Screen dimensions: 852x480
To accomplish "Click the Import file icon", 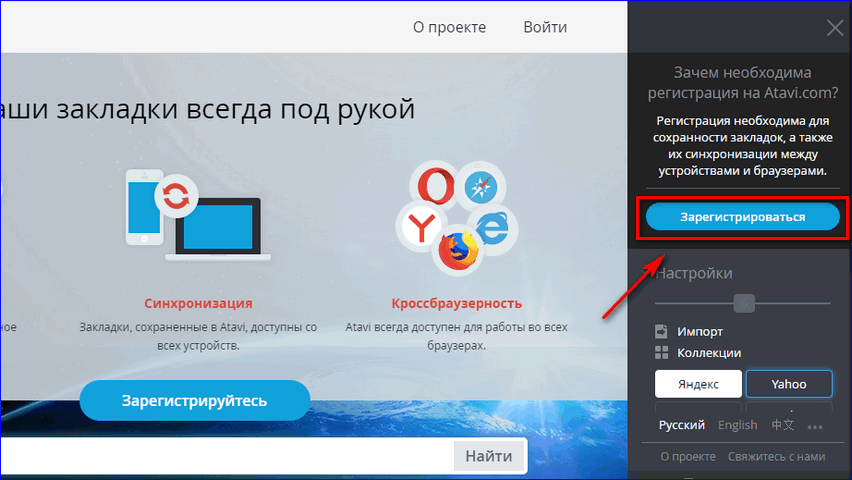I will (x=661, y=331).
